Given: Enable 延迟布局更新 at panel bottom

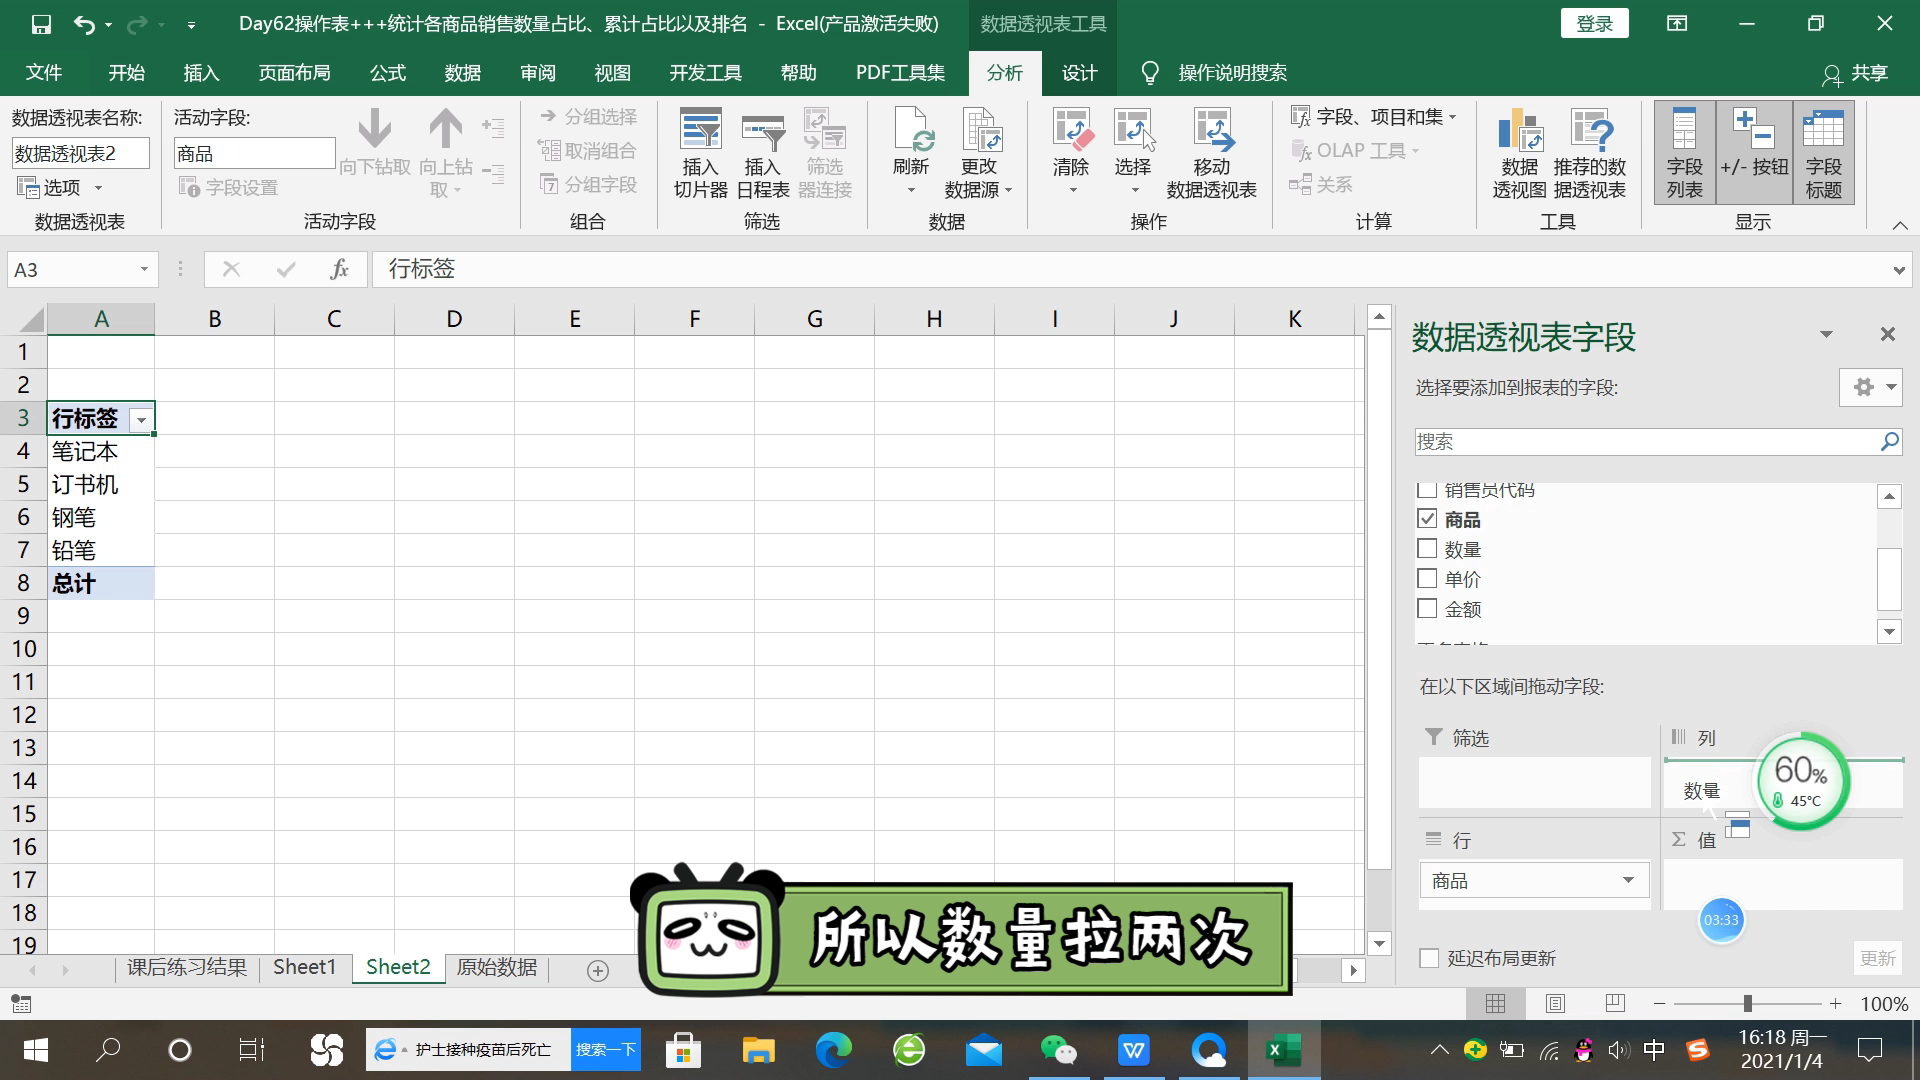Looking at the screenshot, I should tap(1427, 958).
